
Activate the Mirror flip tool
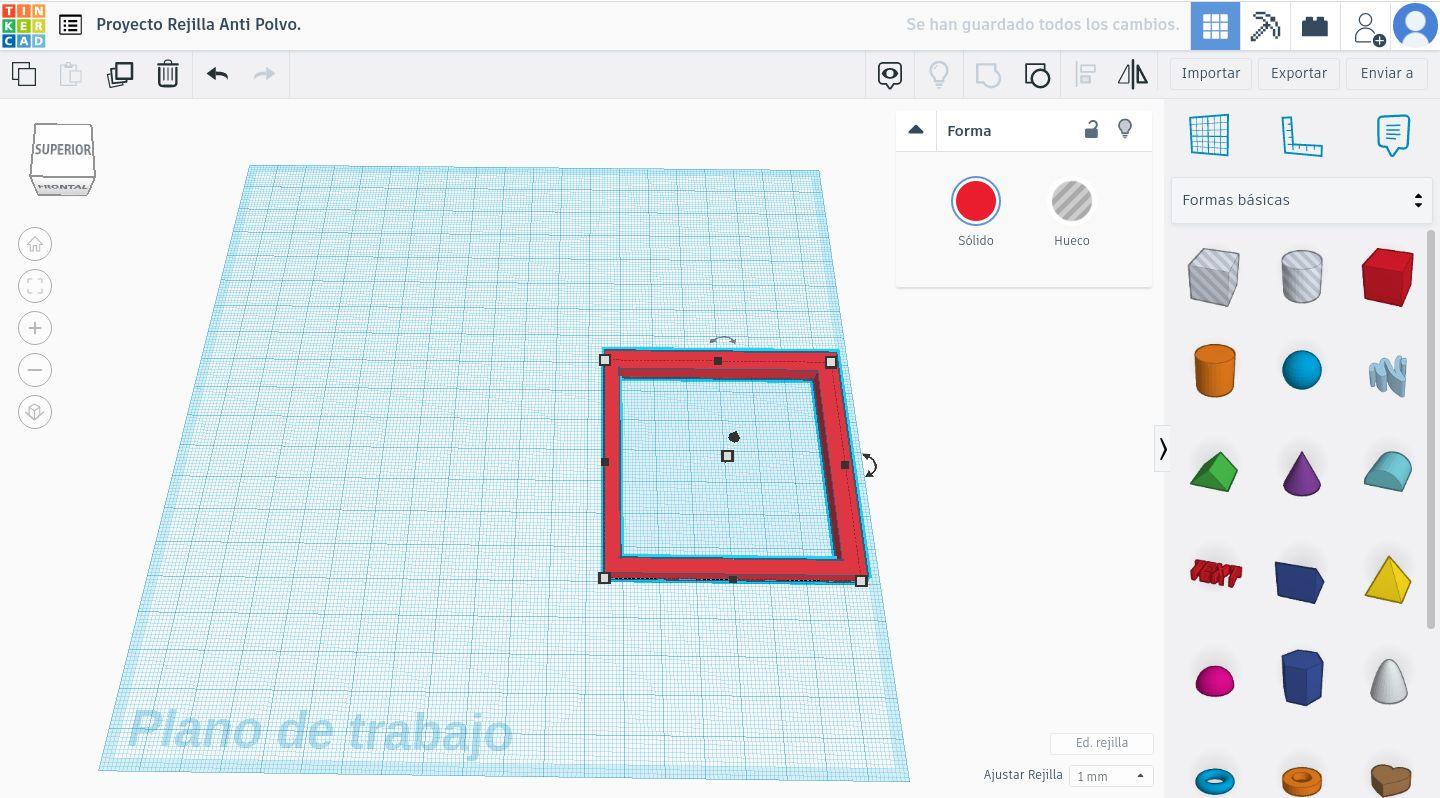pos(1133,74)
